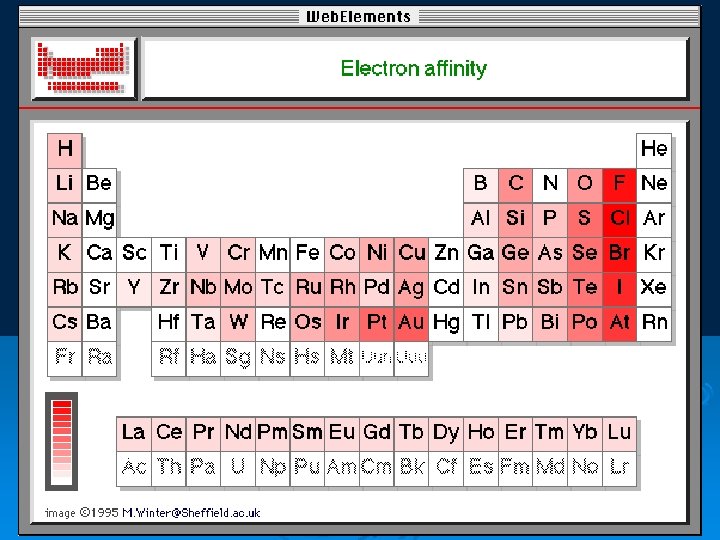
Task: Click the lutetium Lu element
Action: [619, 434]
